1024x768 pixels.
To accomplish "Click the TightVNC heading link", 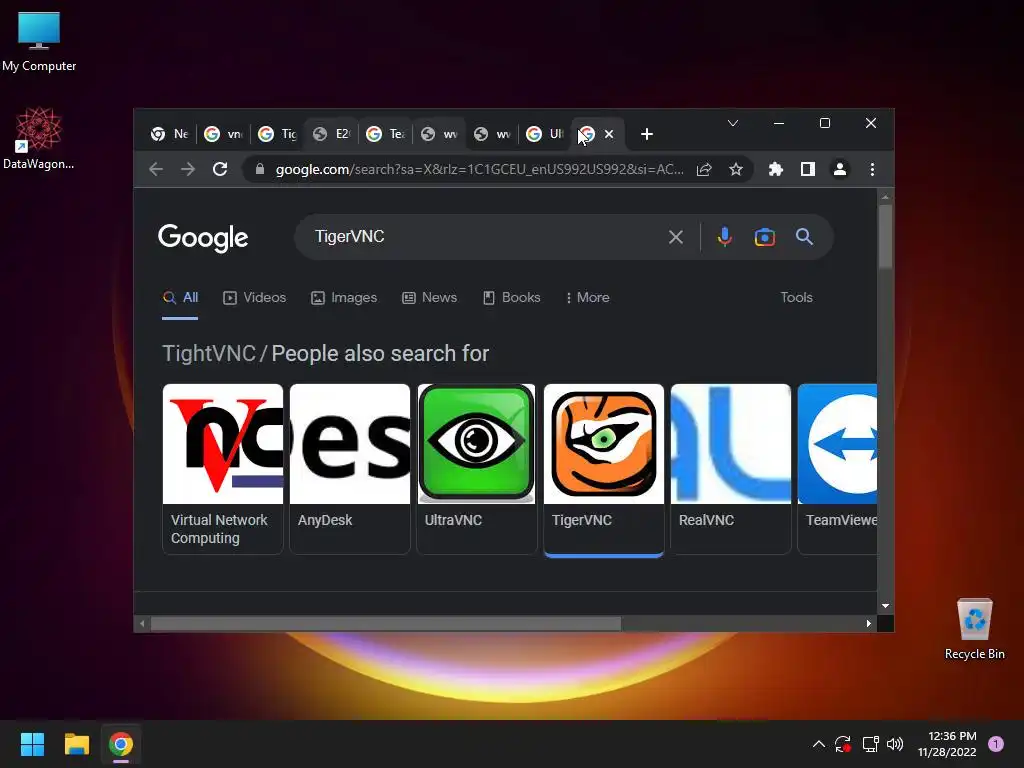I will click(208, 353).
